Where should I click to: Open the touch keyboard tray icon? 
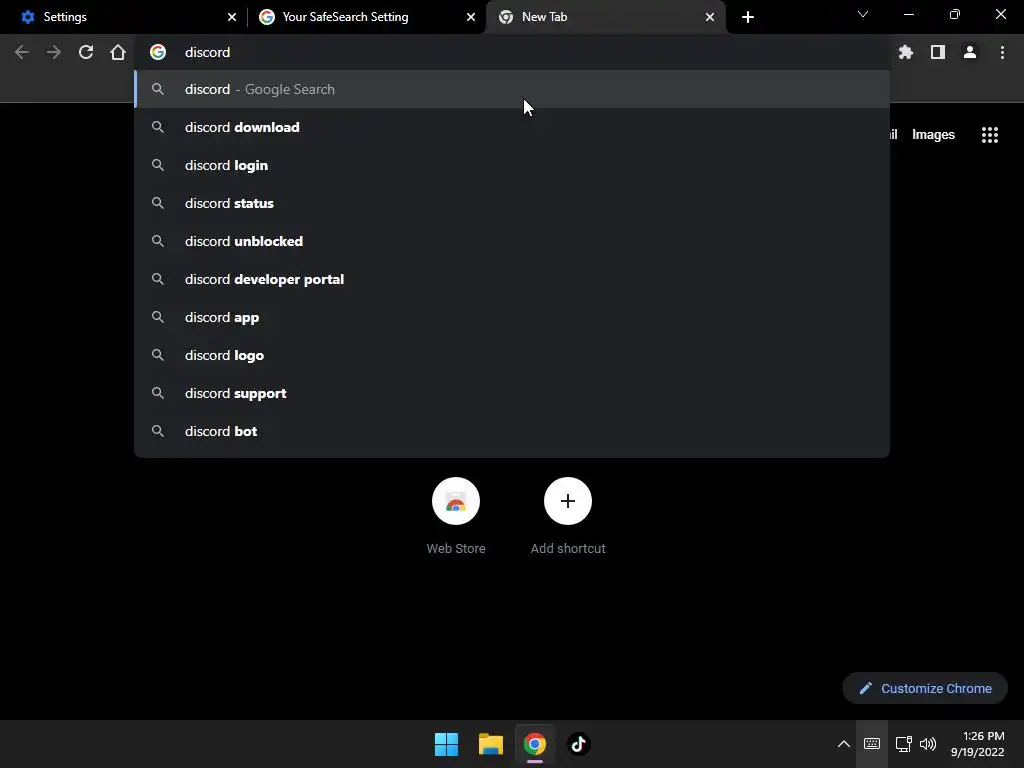pos(872,744)
